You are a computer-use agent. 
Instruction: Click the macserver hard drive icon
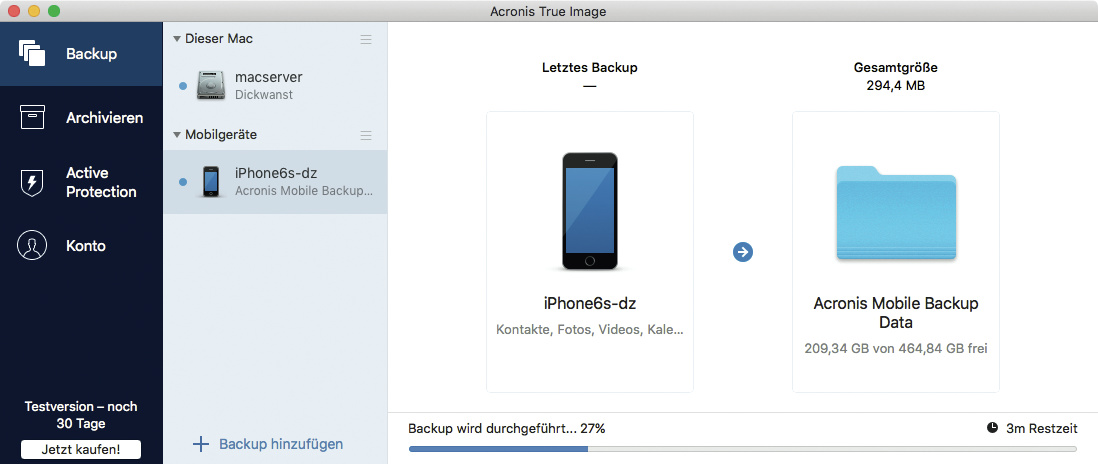[211, 85]
